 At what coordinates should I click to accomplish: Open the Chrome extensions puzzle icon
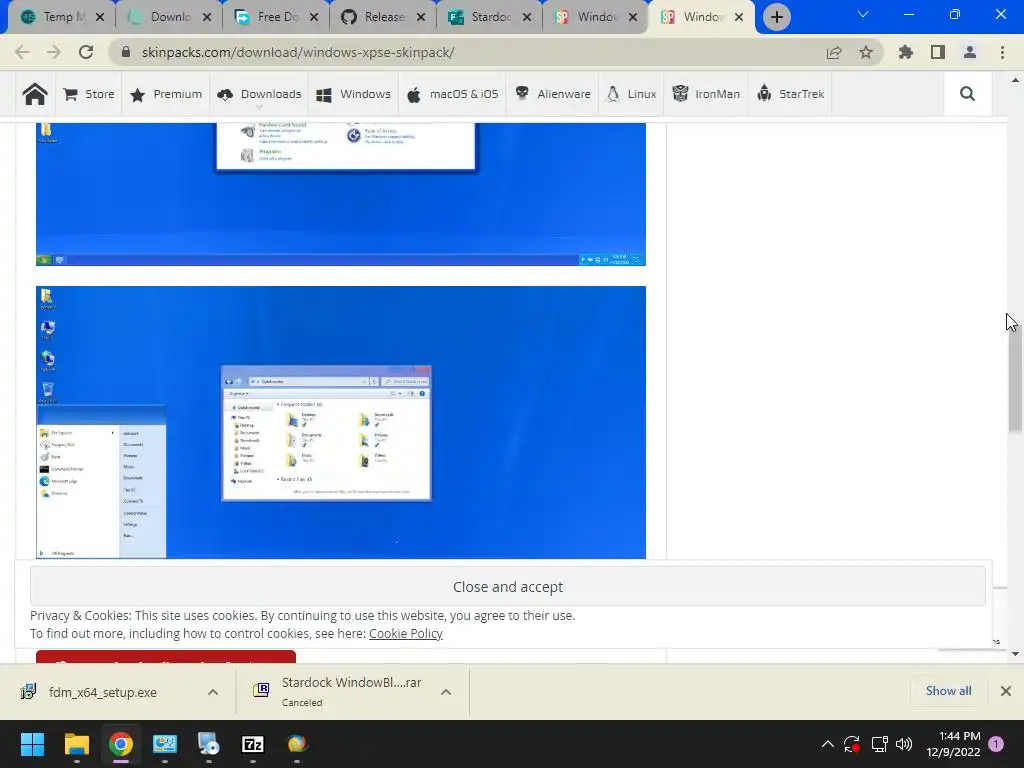click(906, 52)
